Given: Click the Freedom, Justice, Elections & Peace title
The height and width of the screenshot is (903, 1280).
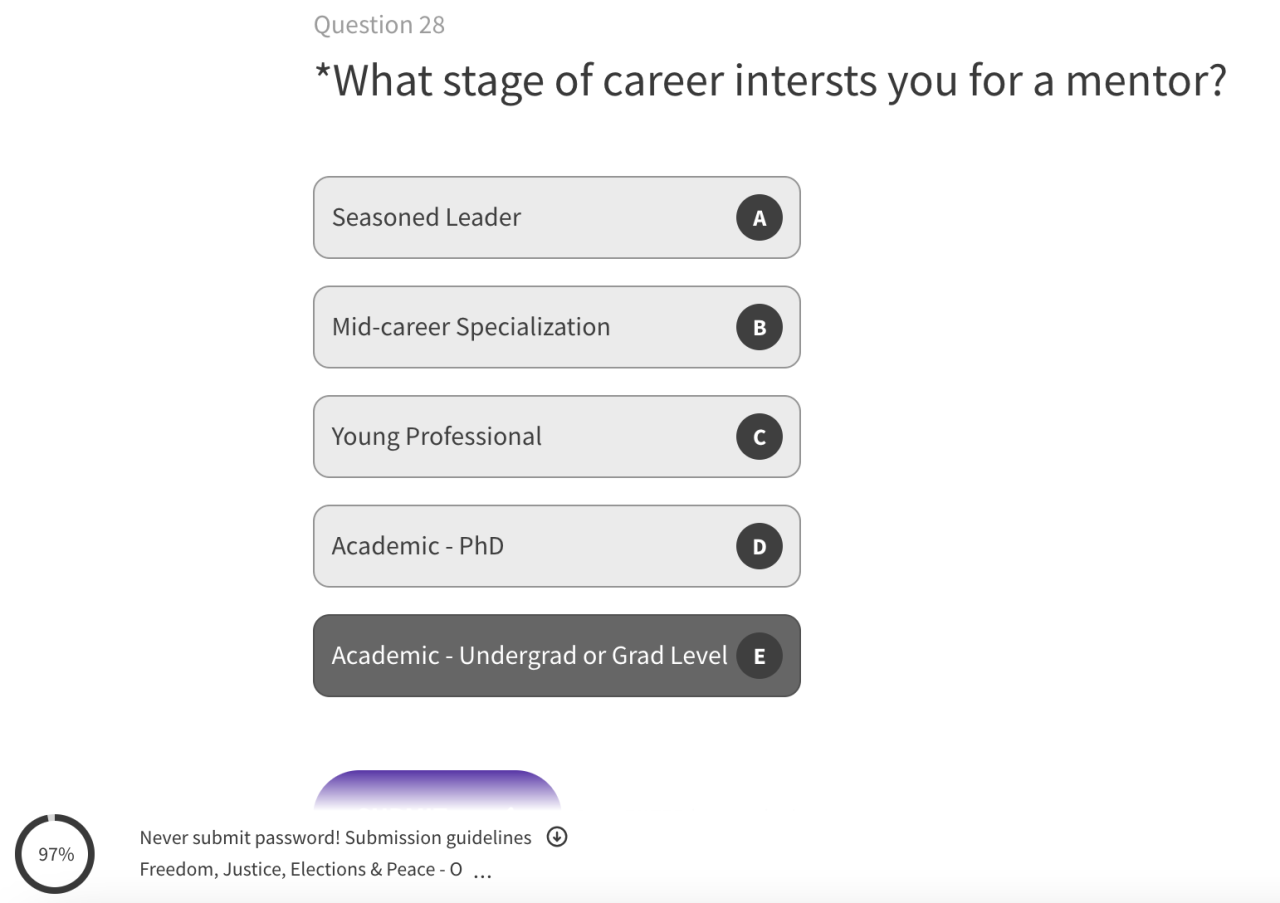Looking at the screenshot, I should [300, 870].
